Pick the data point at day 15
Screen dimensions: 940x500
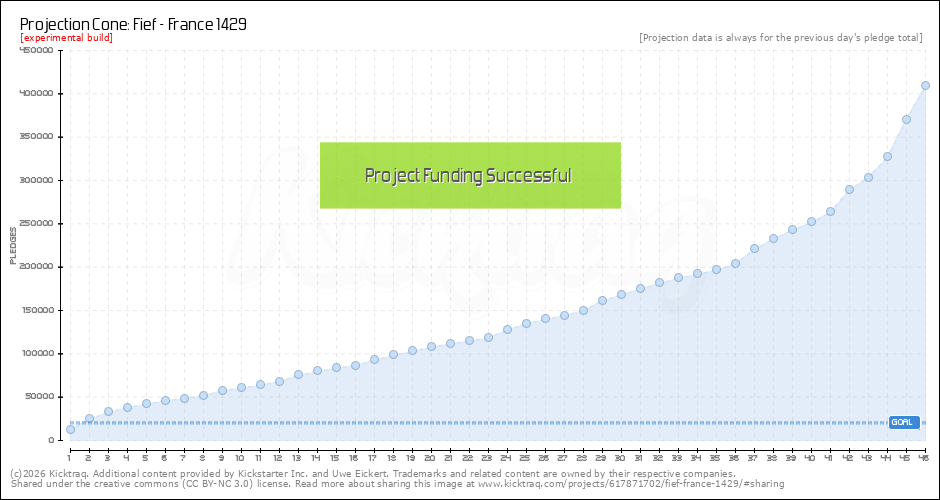[336, 367]
